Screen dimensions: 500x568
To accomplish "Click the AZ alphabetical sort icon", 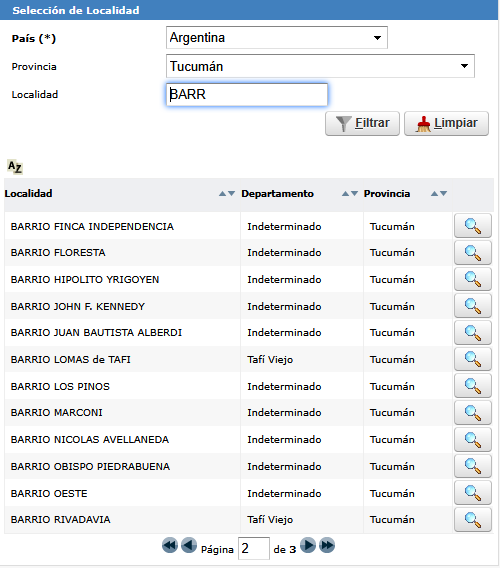I will click(x=15, y=167).
